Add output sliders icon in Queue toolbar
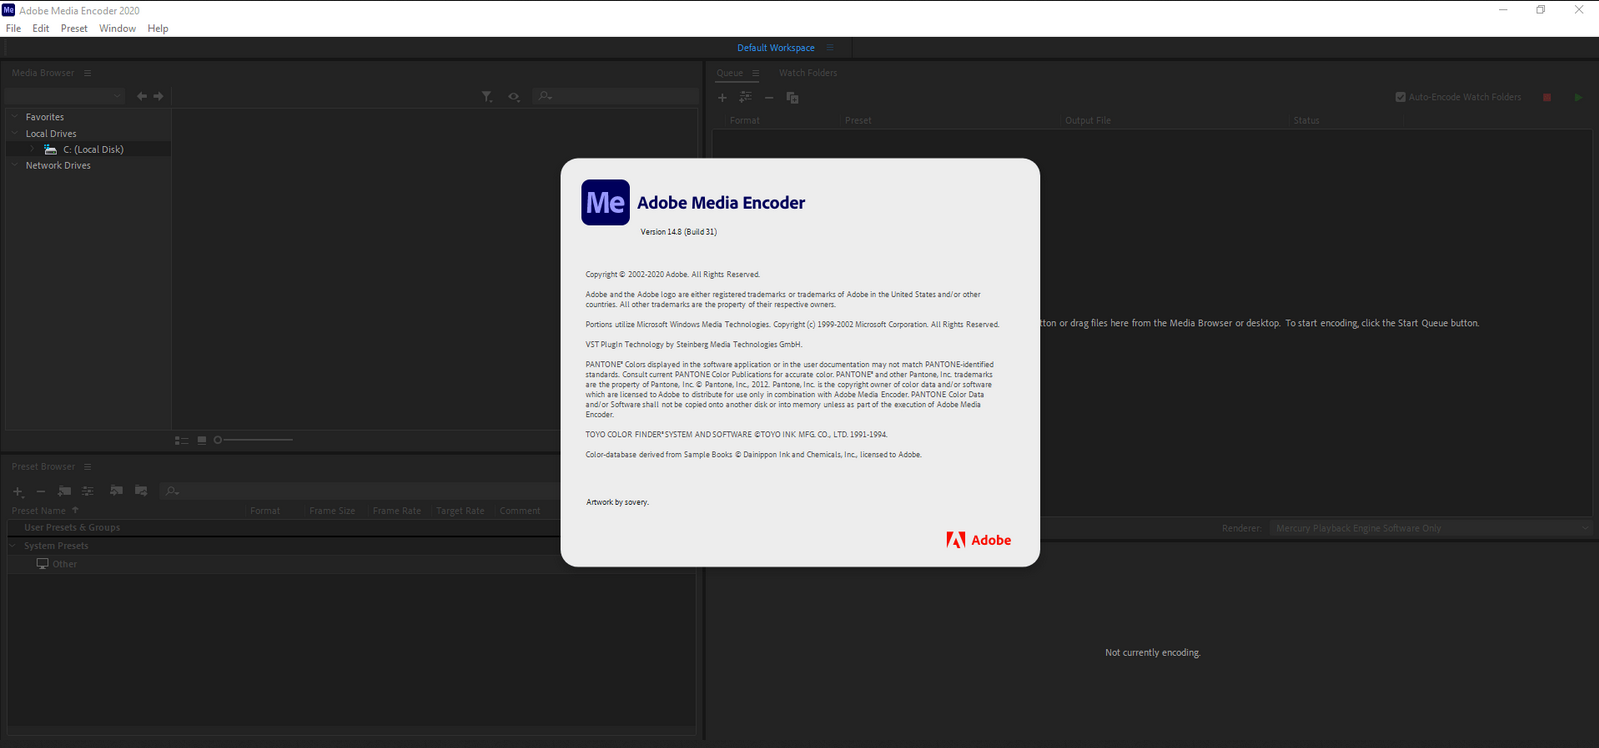Screen dimensions: 1599x748 (x=745, y=97)
